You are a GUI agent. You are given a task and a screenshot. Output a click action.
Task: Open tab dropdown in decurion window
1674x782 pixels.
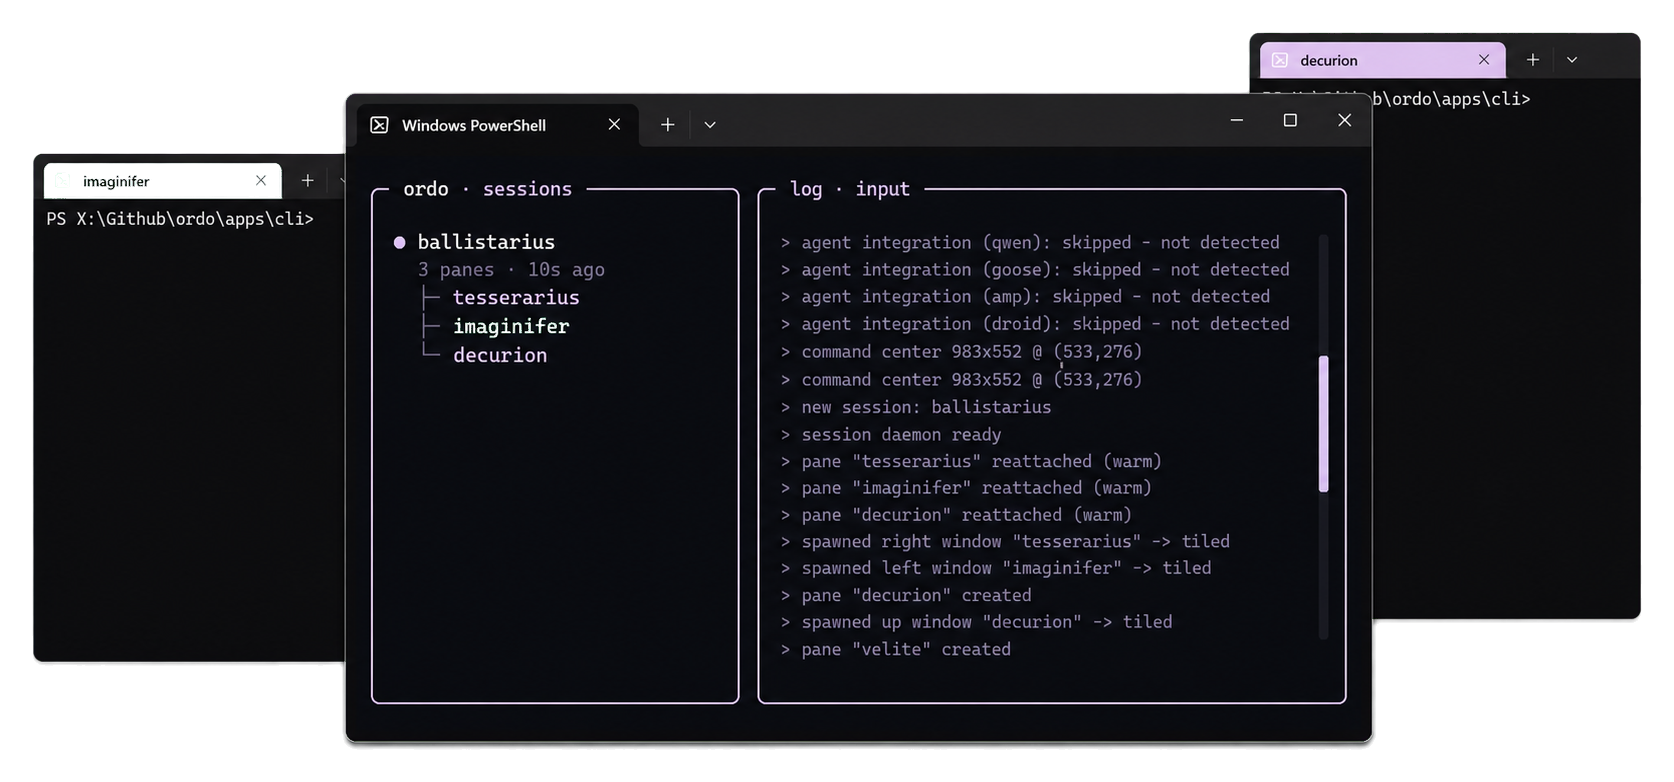click(x=1572, y=60)
